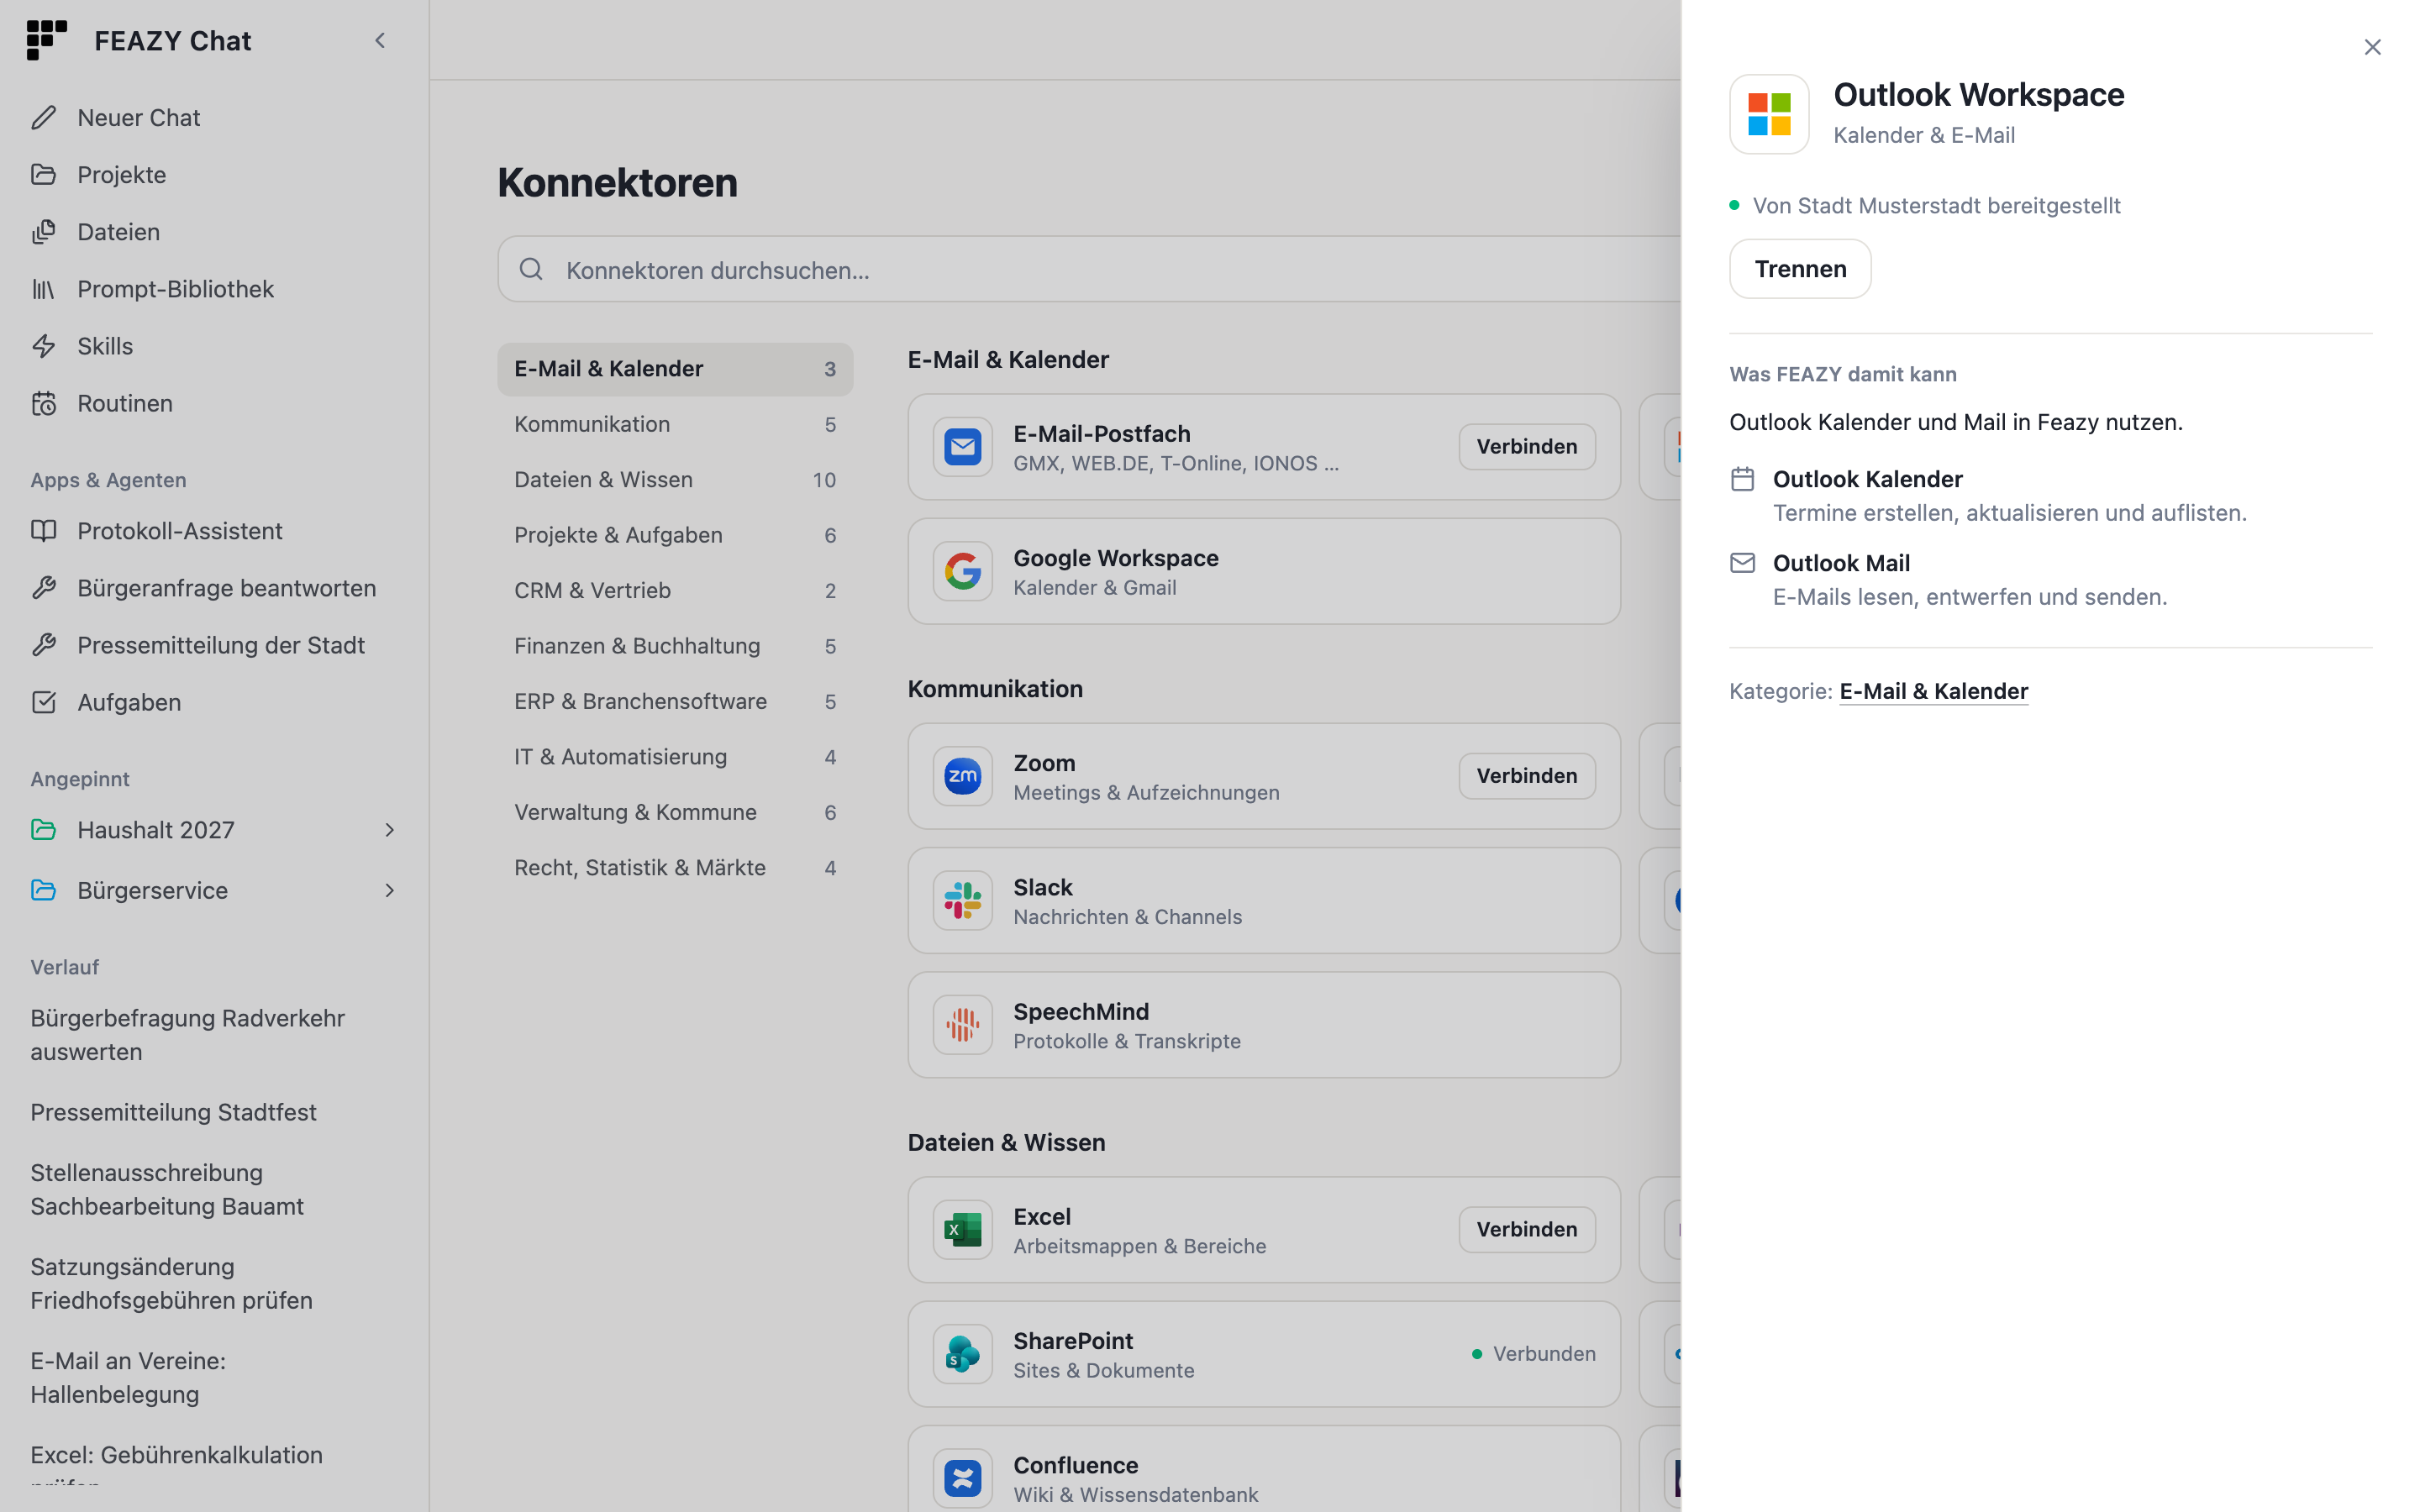Open chat E-Mail an Vereine: Hallenbelegung
This screenshot has height=1512, width=2420.
128,1378
